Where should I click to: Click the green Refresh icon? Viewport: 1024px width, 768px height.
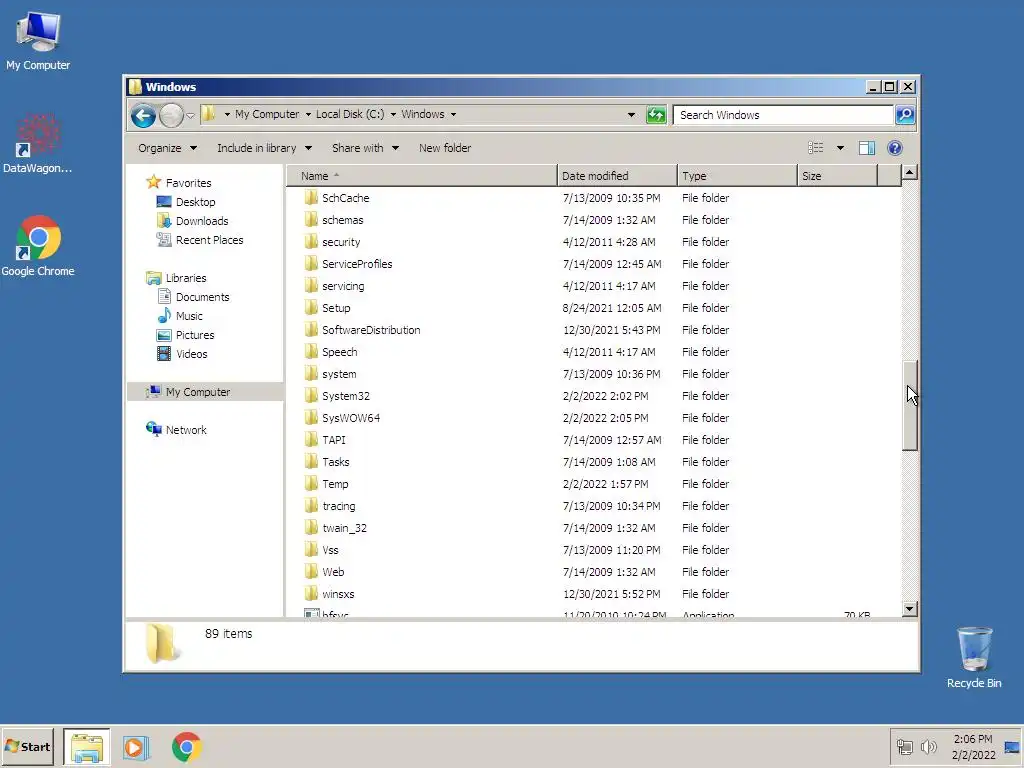click(656, 115)
